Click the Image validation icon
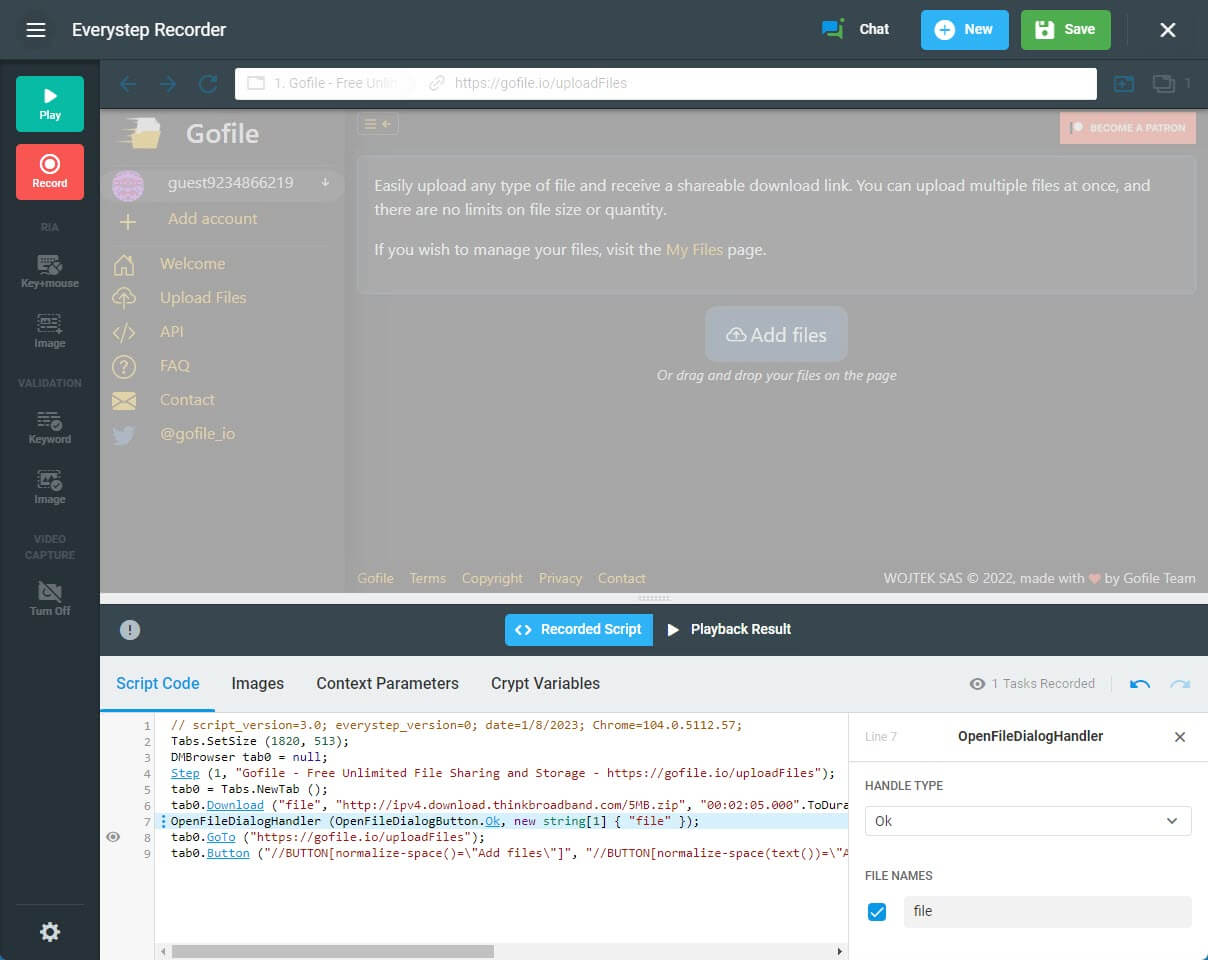The height and width of the screenshot is (960, 1208). coord(50,487)
